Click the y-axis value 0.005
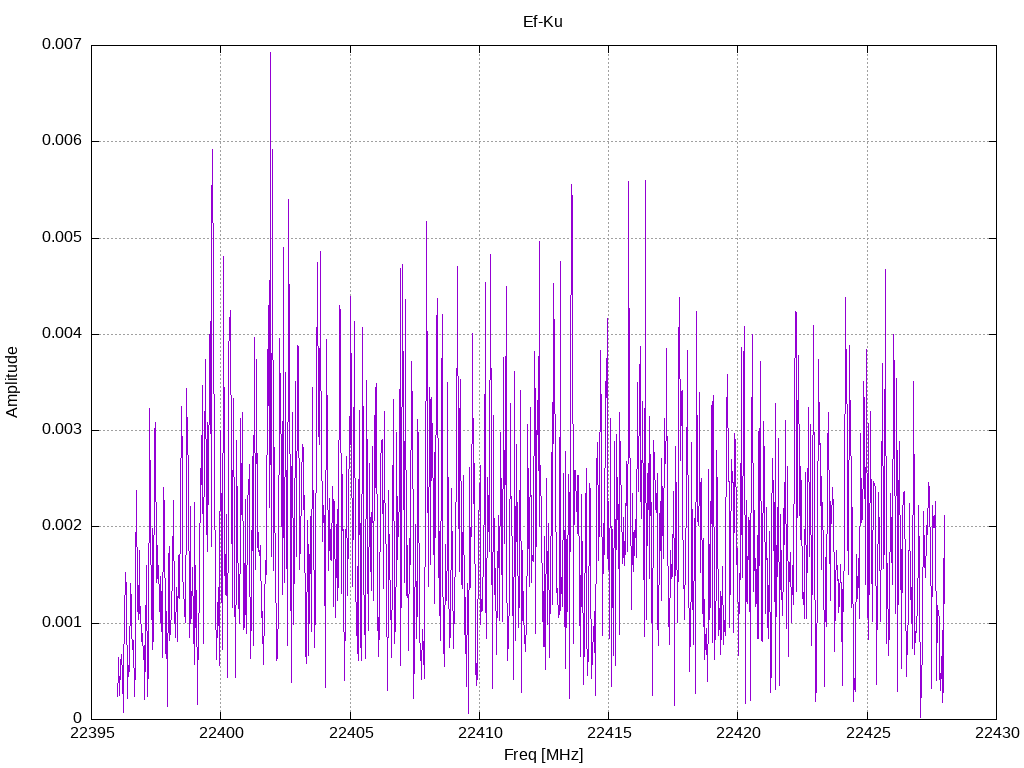Viewport: 1024px width, 768px height. [62, 238]
